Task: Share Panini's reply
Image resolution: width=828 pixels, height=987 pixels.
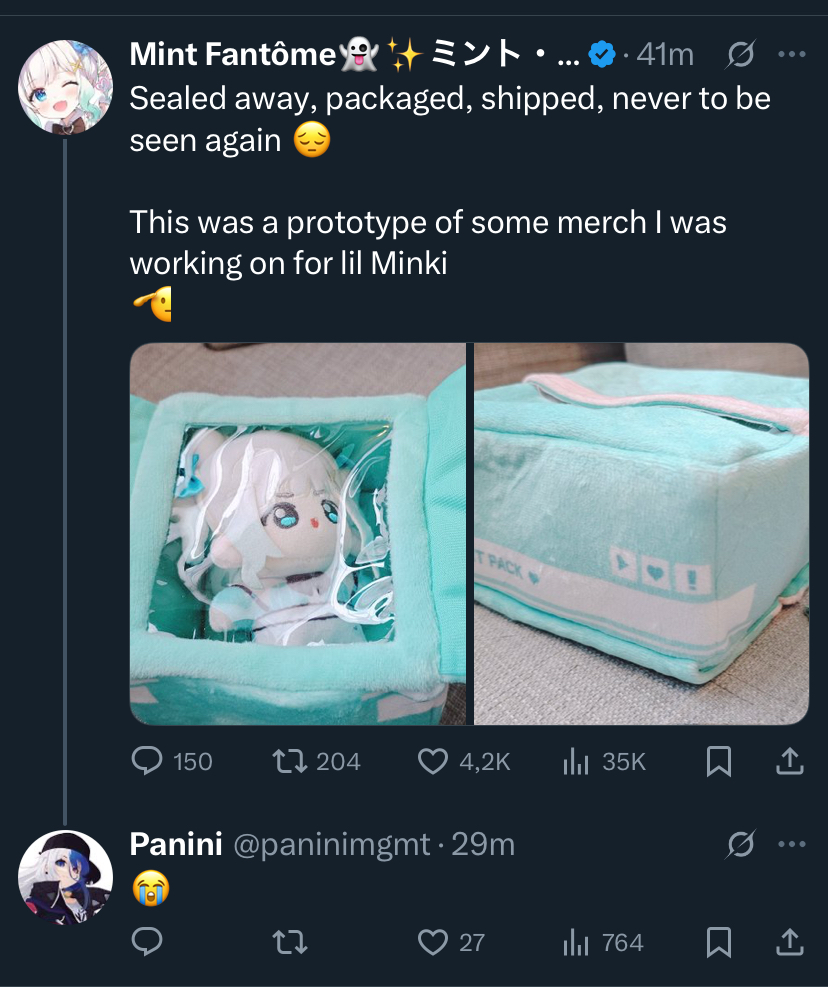Action: [x=789, y=942]
